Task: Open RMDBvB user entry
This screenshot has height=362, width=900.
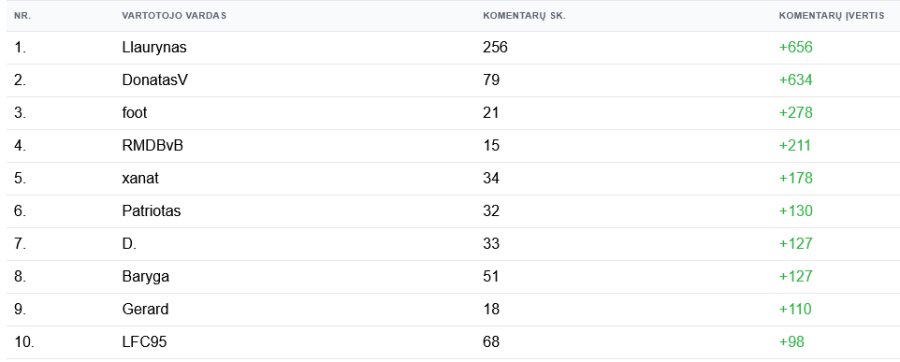Action: point(153,145)
